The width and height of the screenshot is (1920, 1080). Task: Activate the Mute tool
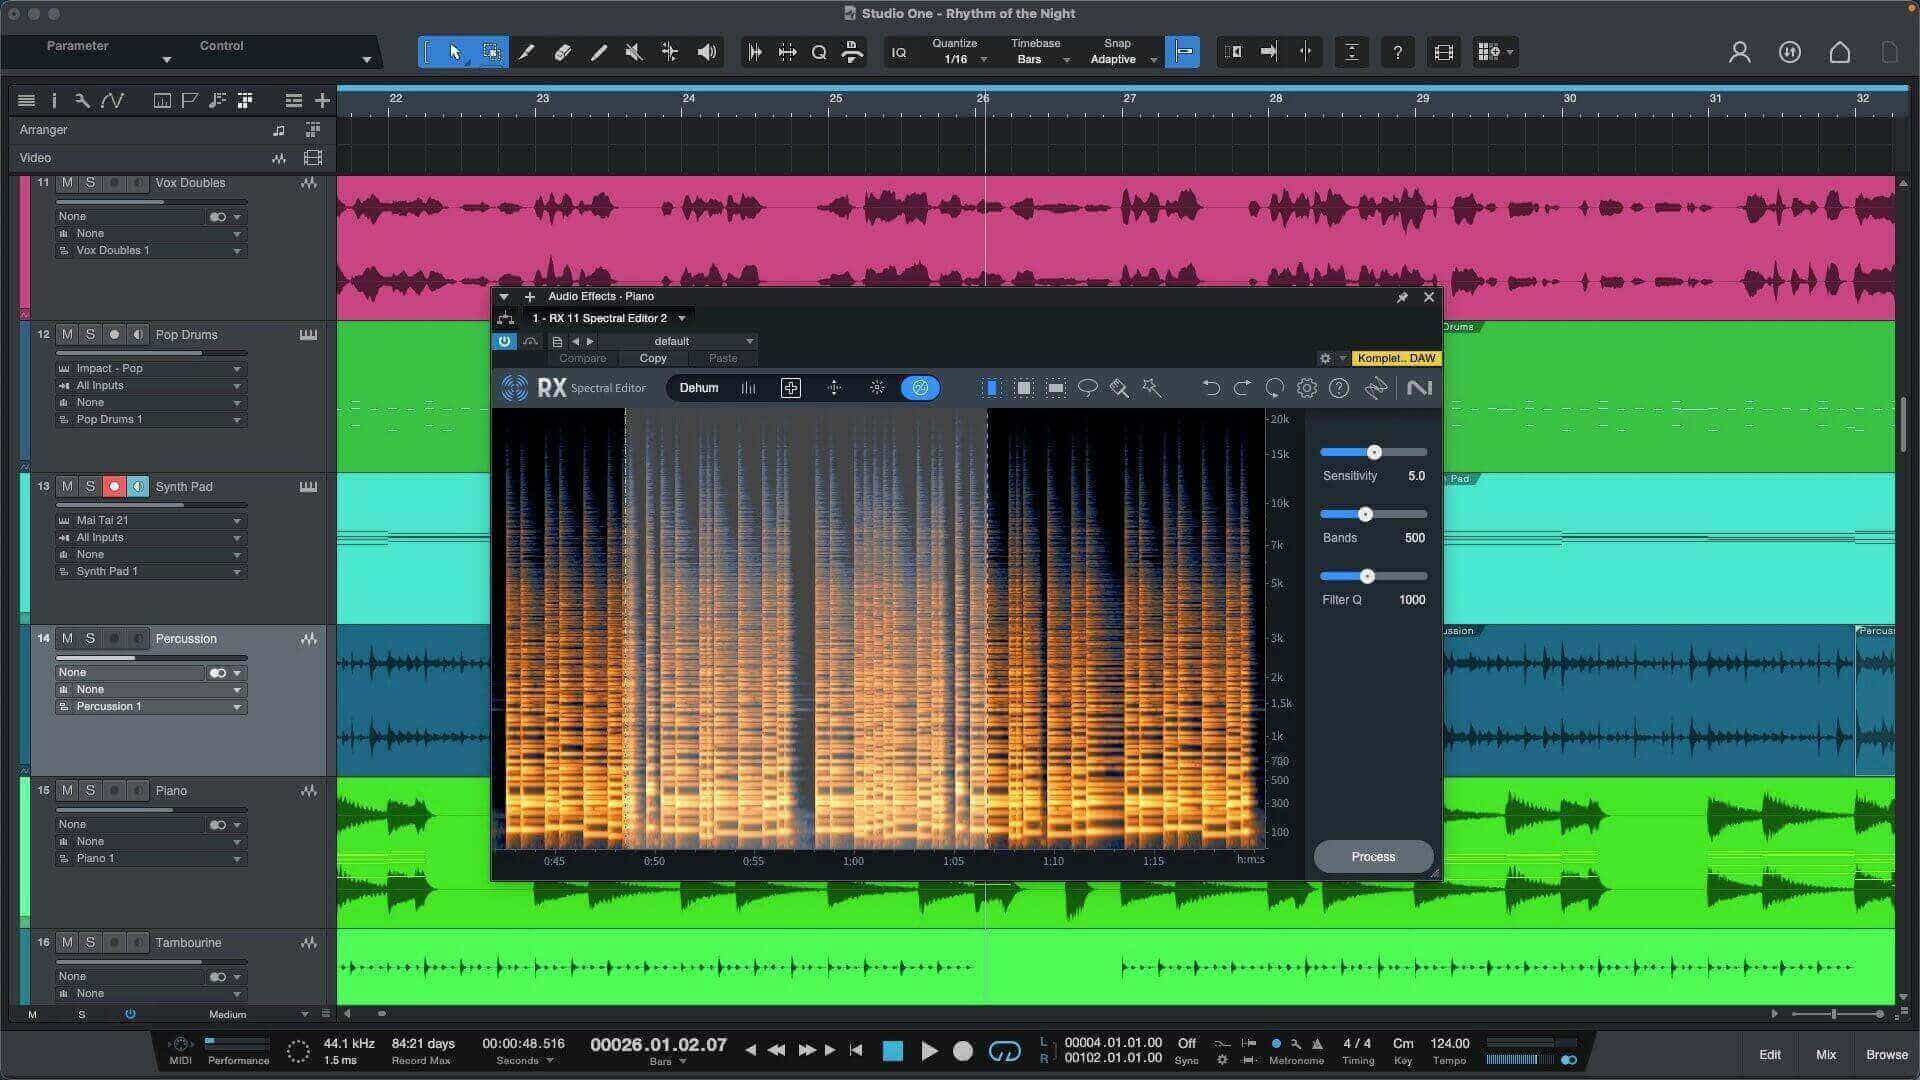[634, 52]
